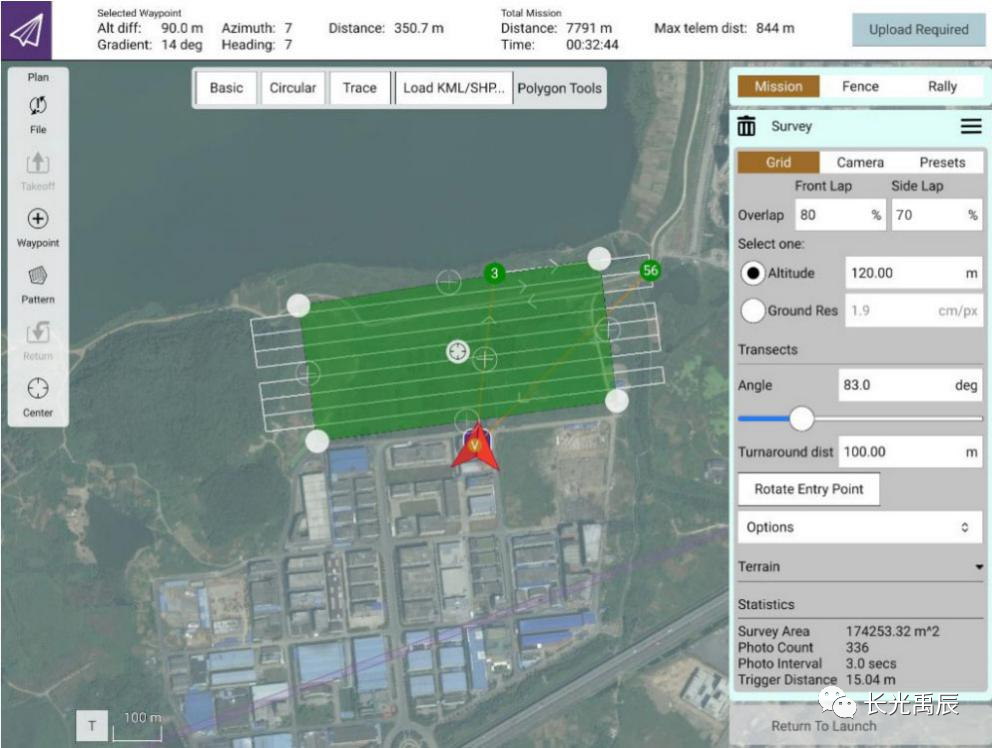Click the transect Angle slider handle
Image resolution: width=992 pixels, height=748 pixels.
801,418
